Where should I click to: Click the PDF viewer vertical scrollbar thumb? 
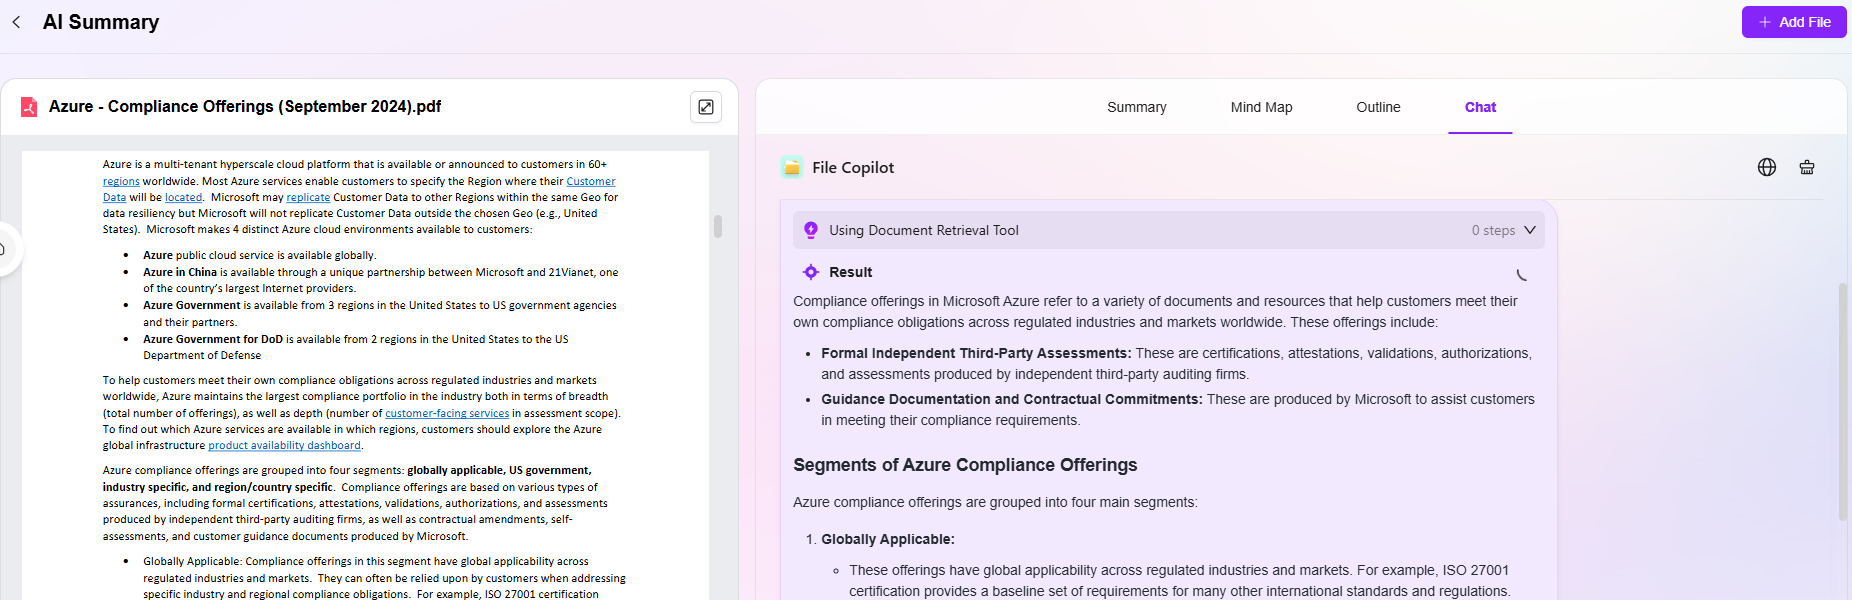click(x=718, y=226)
